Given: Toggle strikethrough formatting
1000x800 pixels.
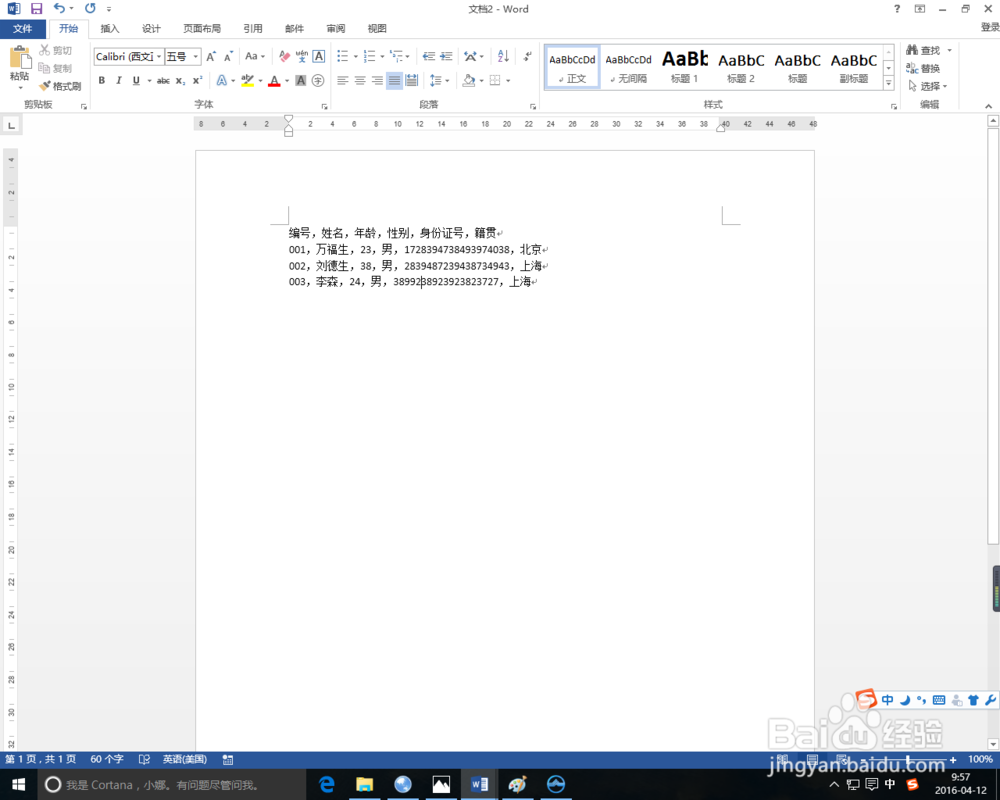Looking at the screenshot, I should point(163,80).
